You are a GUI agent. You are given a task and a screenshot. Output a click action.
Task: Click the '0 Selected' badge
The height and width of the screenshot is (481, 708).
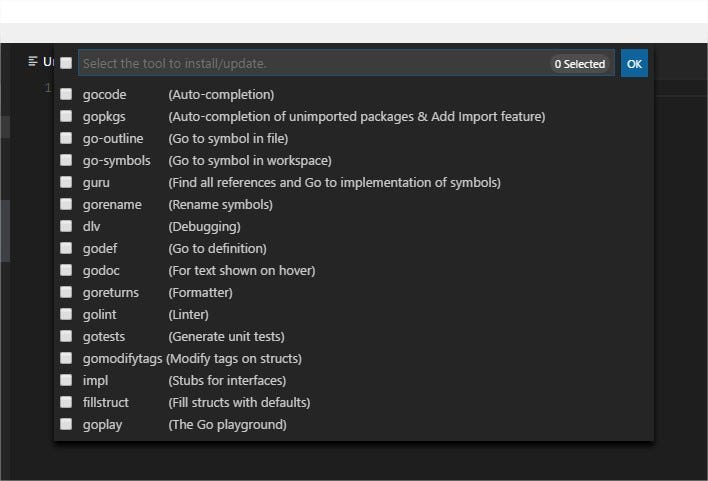coord(580,64)
